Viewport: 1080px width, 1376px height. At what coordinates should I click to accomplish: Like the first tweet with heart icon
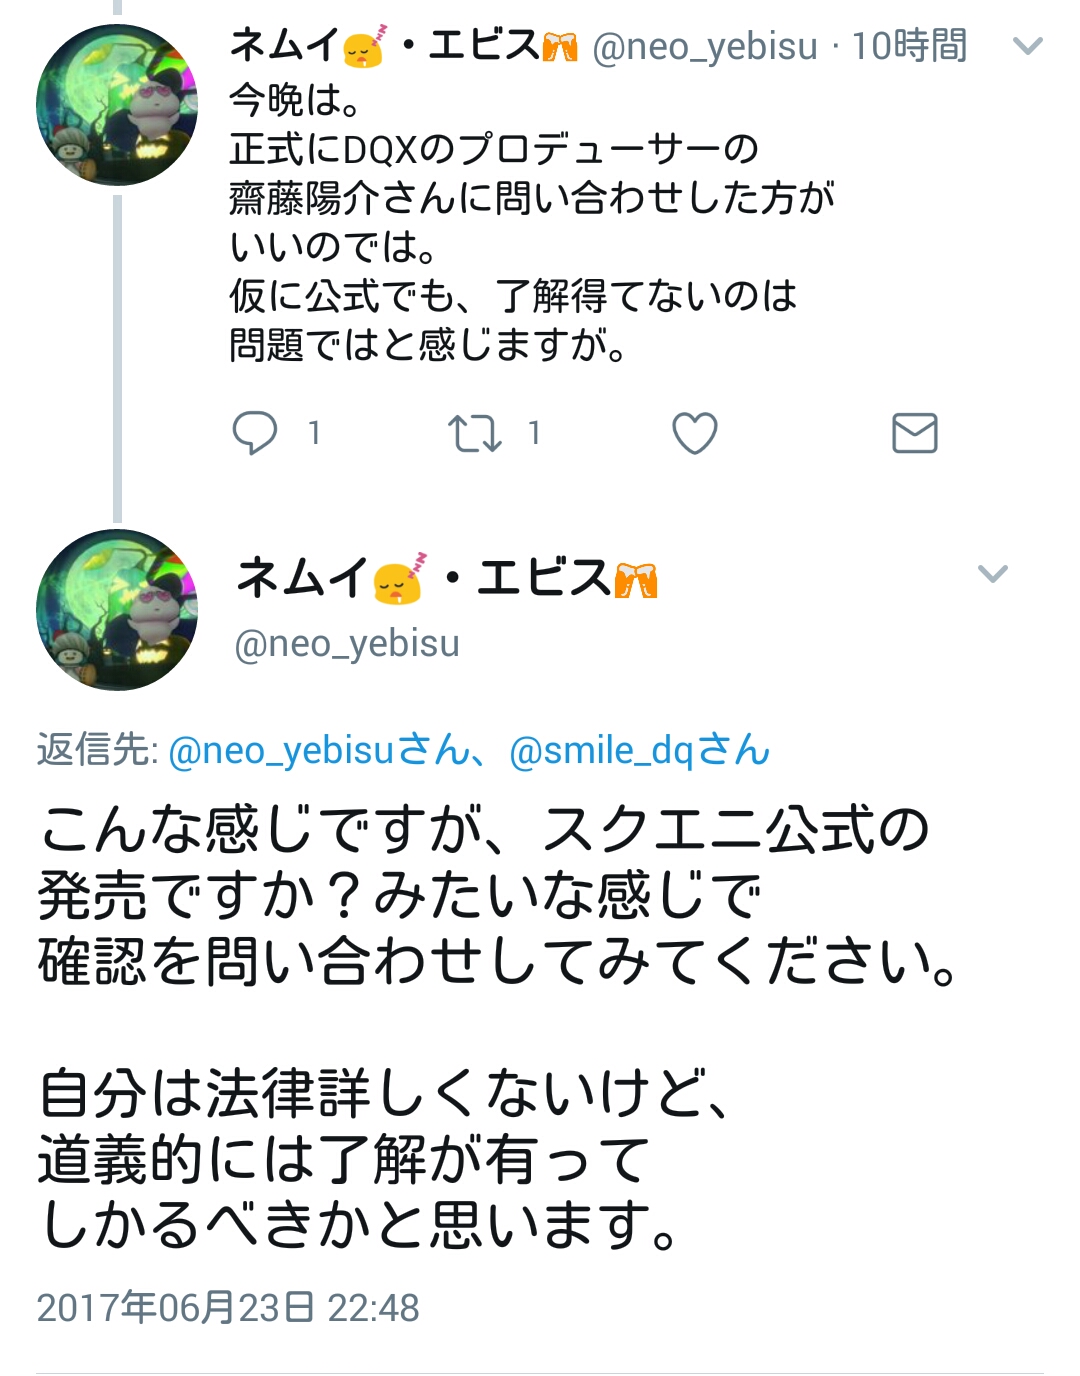coord(694,433)
